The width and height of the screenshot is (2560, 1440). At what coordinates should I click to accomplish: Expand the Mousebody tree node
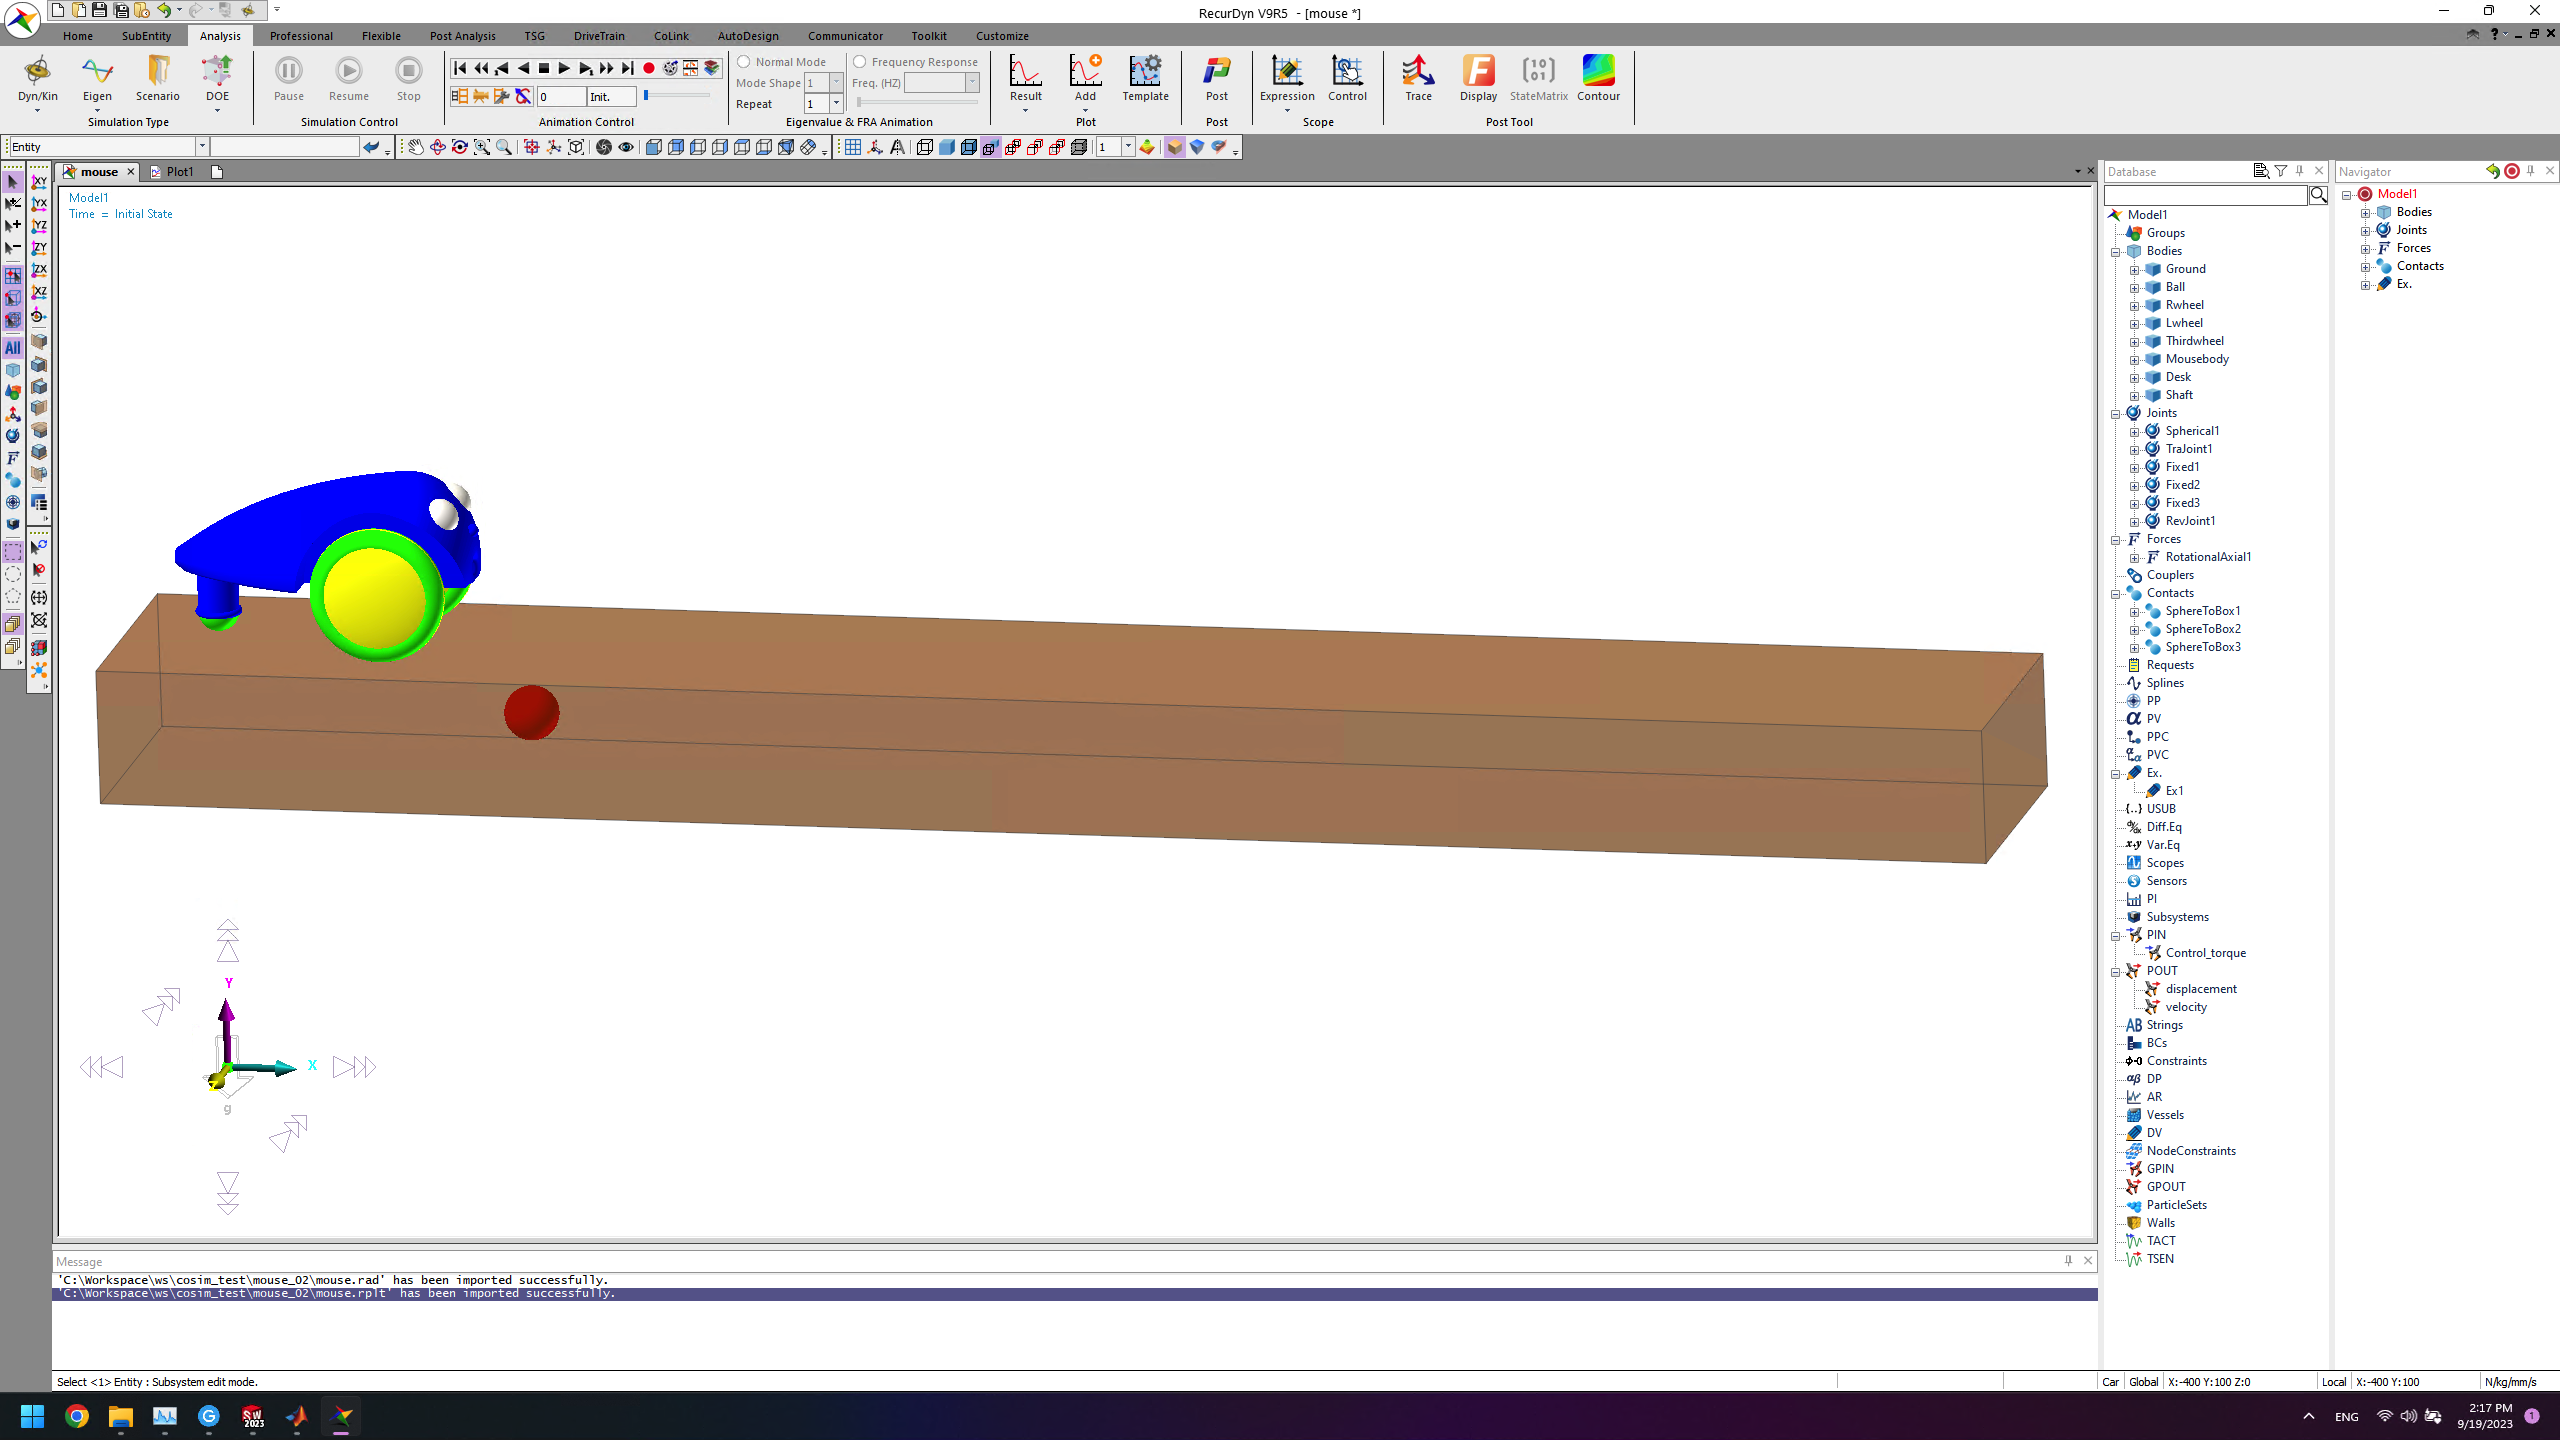click(x=2135, y=360)
